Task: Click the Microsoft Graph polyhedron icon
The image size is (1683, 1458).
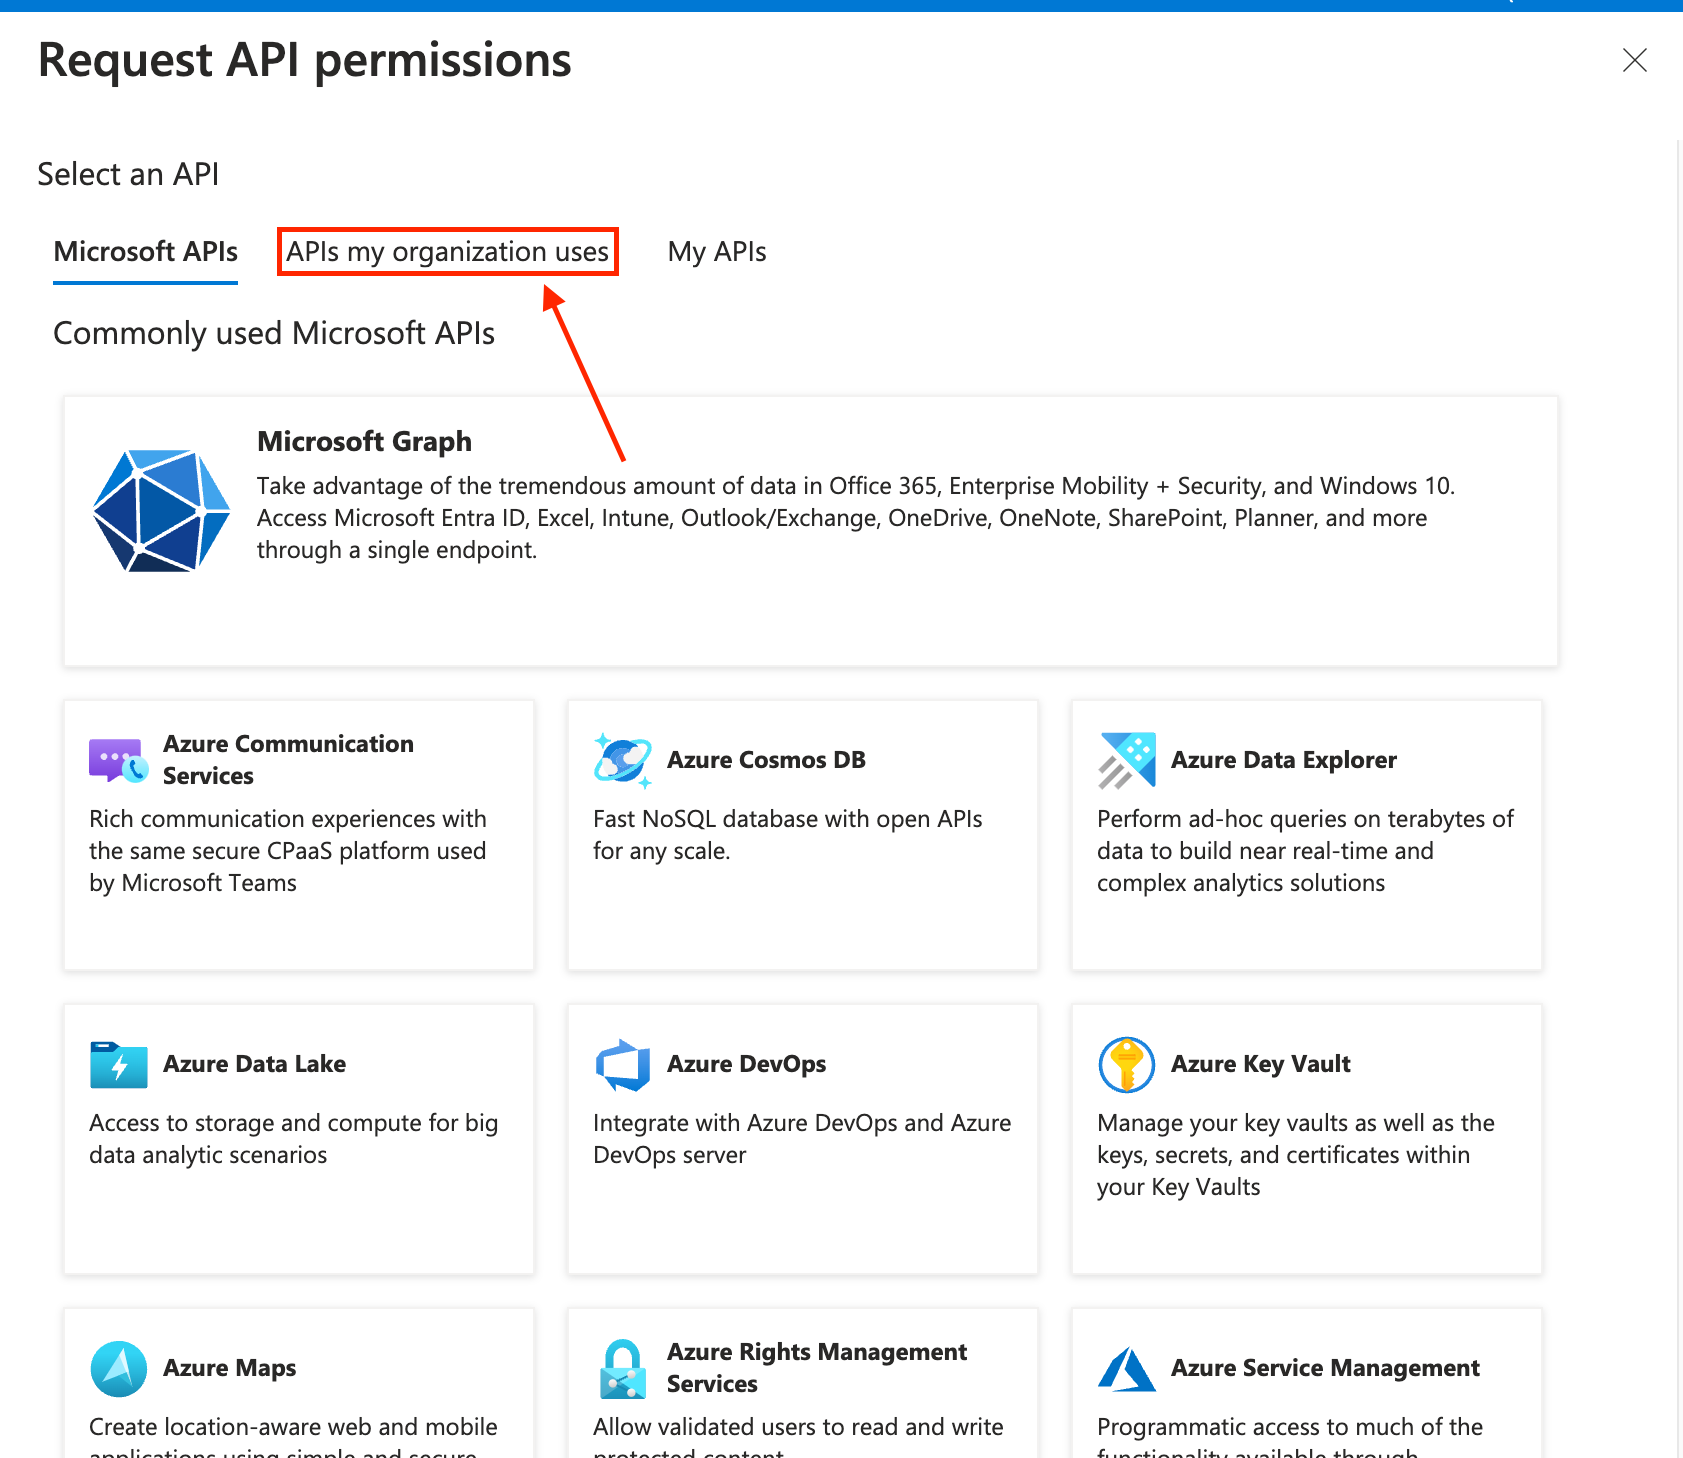Action: click(x=161, y=510)
